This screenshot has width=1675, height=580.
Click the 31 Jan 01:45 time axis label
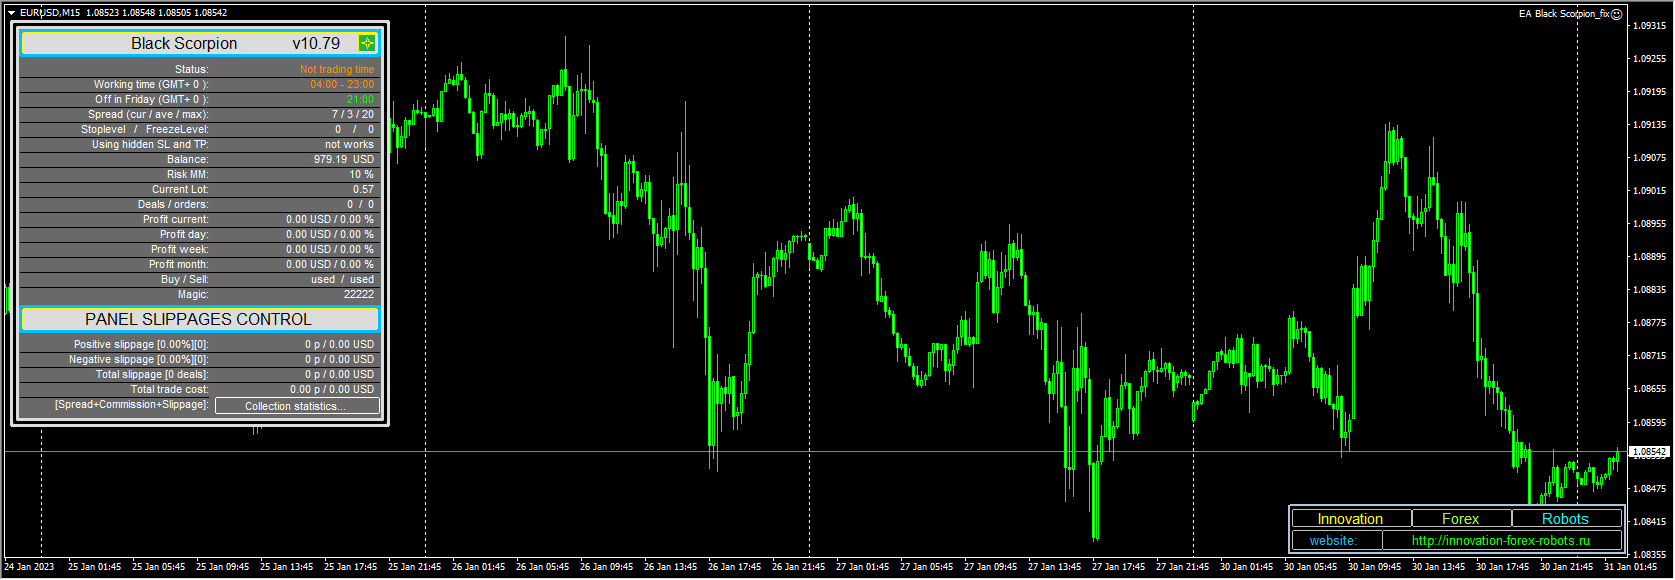[x=1630, y=567]
